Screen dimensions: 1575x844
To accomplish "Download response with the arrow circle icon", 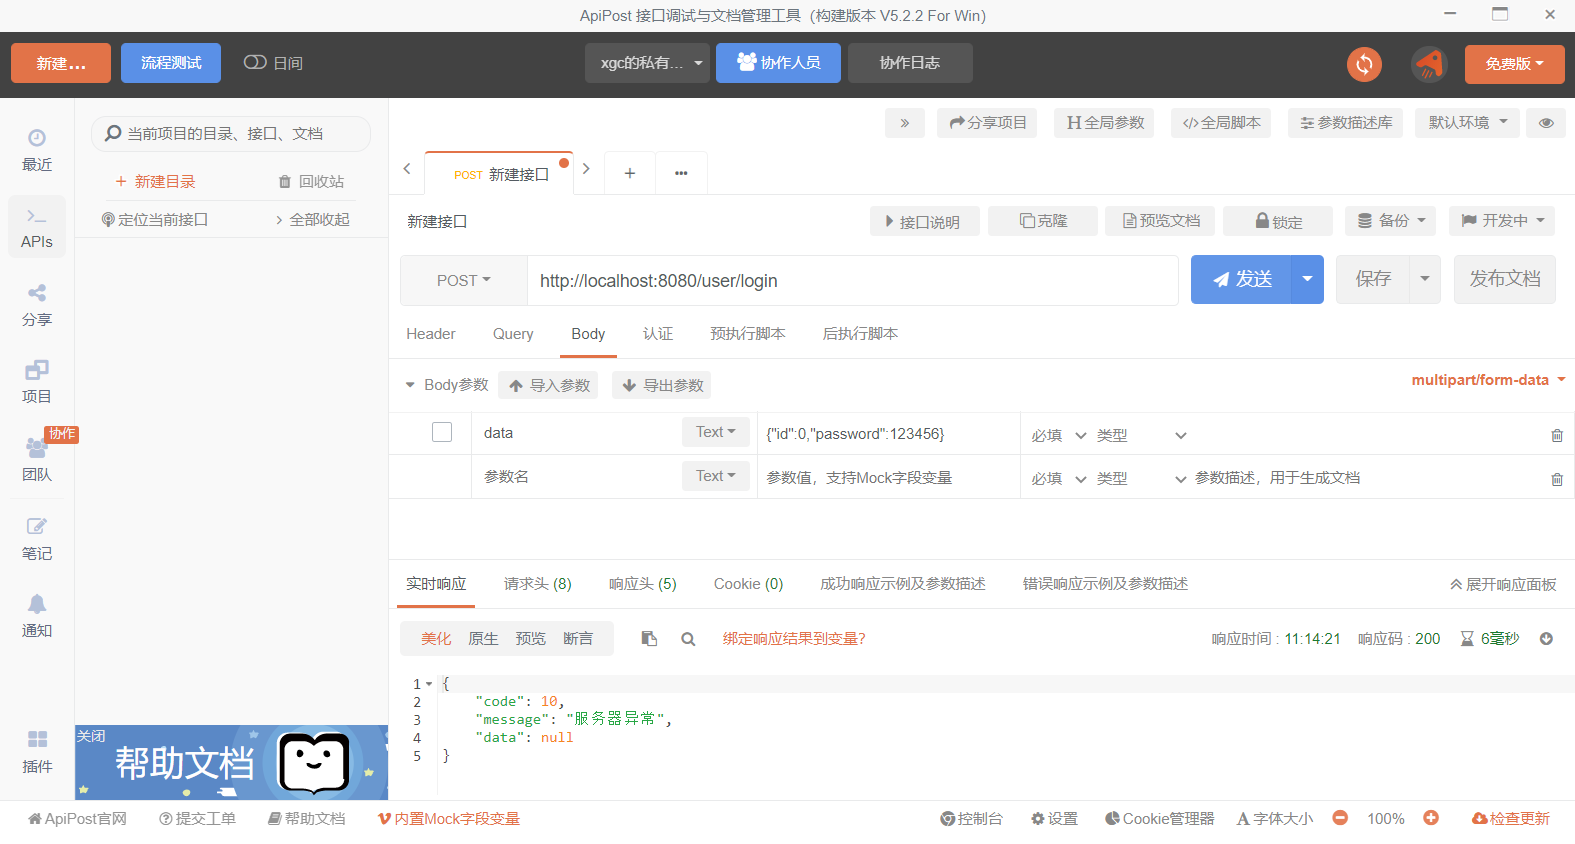I will (x=1546, y=639).
